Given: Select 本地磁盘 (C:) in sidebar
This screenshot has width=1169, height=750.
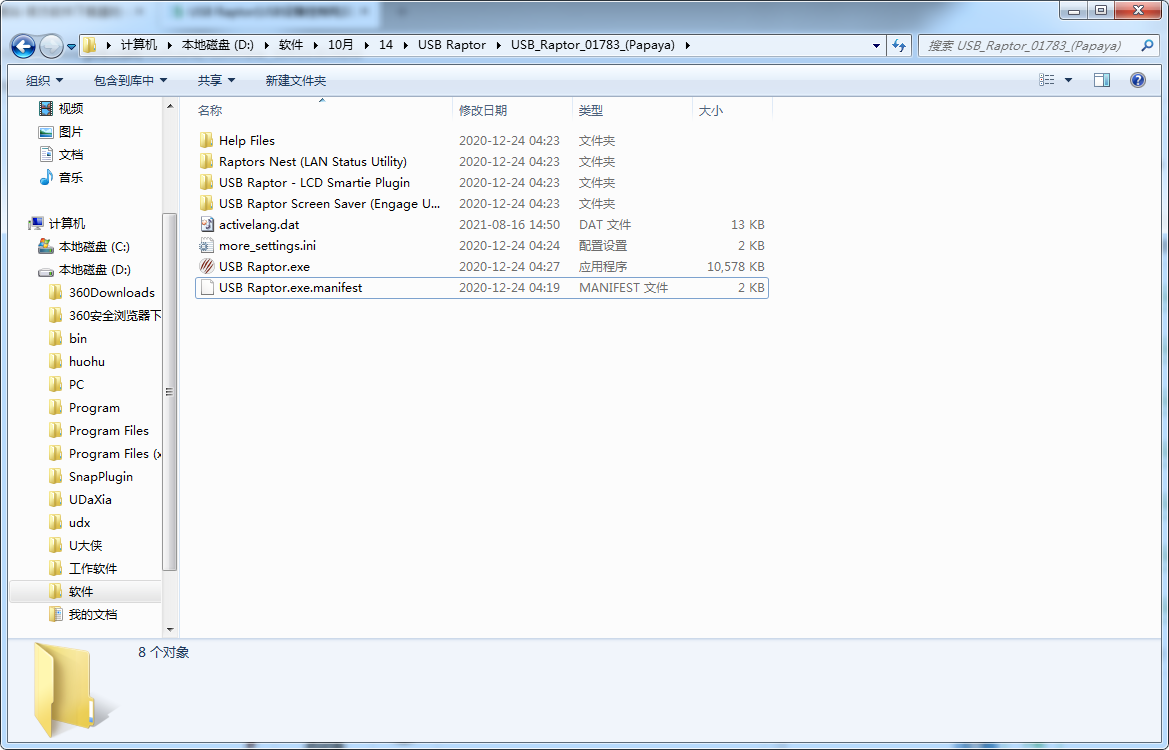Looking at the screenshot, I should [x=84, y=247].
